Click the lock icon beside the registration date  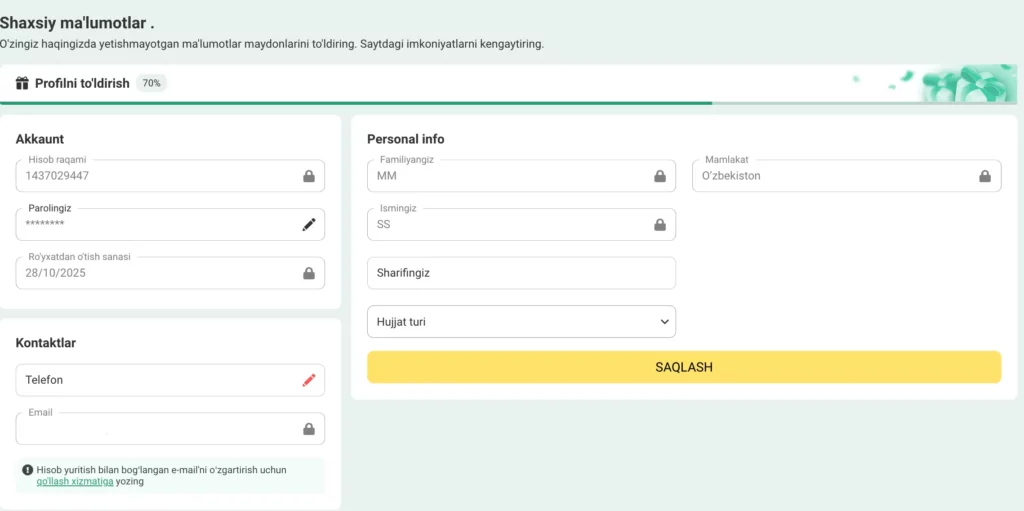coord(309,273)
